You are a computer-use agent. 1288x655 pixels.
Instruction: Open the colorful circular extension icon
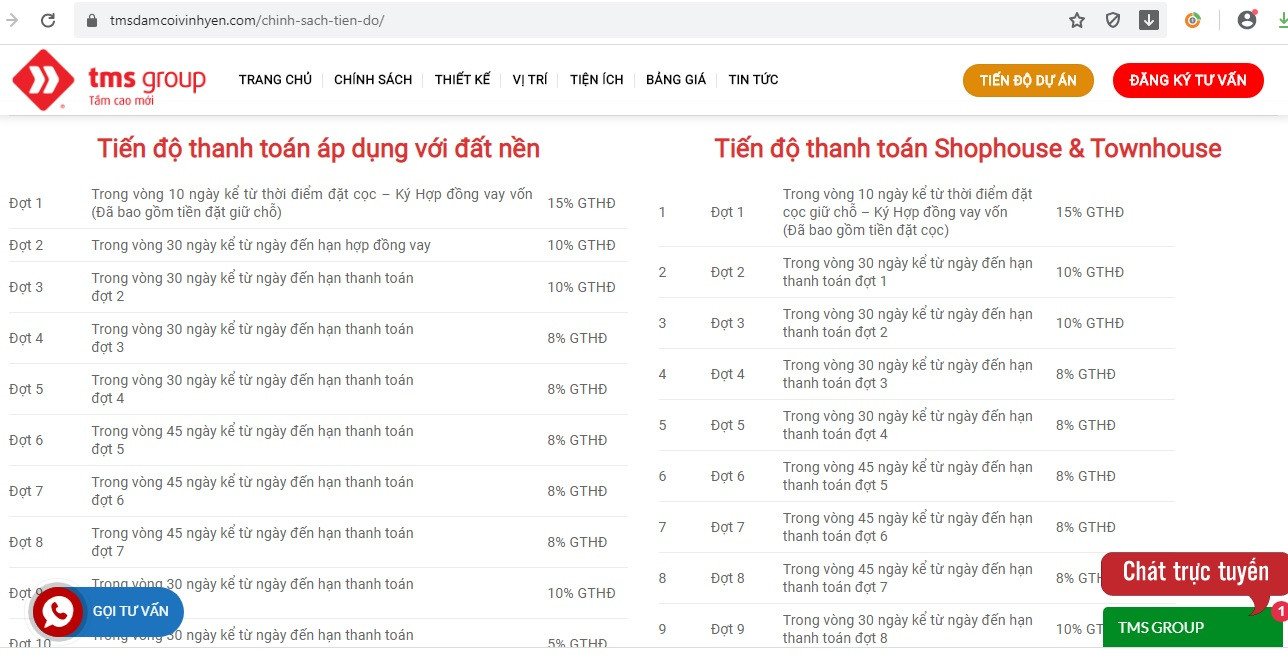point(1193,20)
